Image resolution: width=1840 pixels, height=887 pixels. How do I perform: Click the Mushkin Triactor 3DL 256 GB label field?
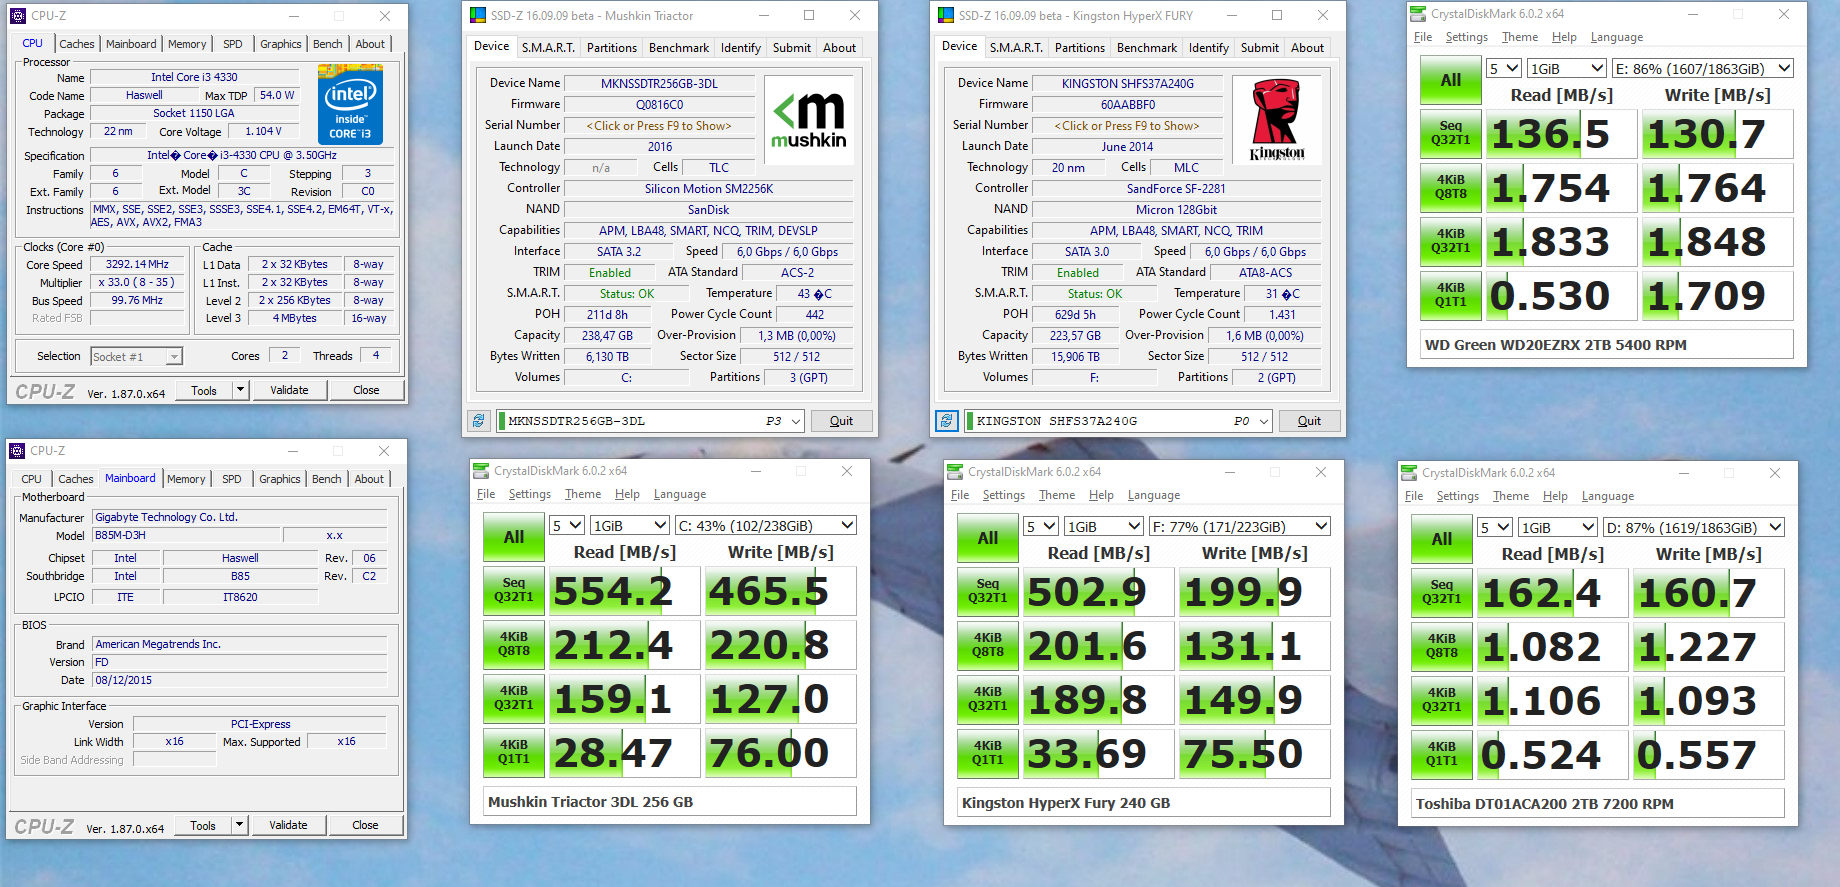(670, 802)
